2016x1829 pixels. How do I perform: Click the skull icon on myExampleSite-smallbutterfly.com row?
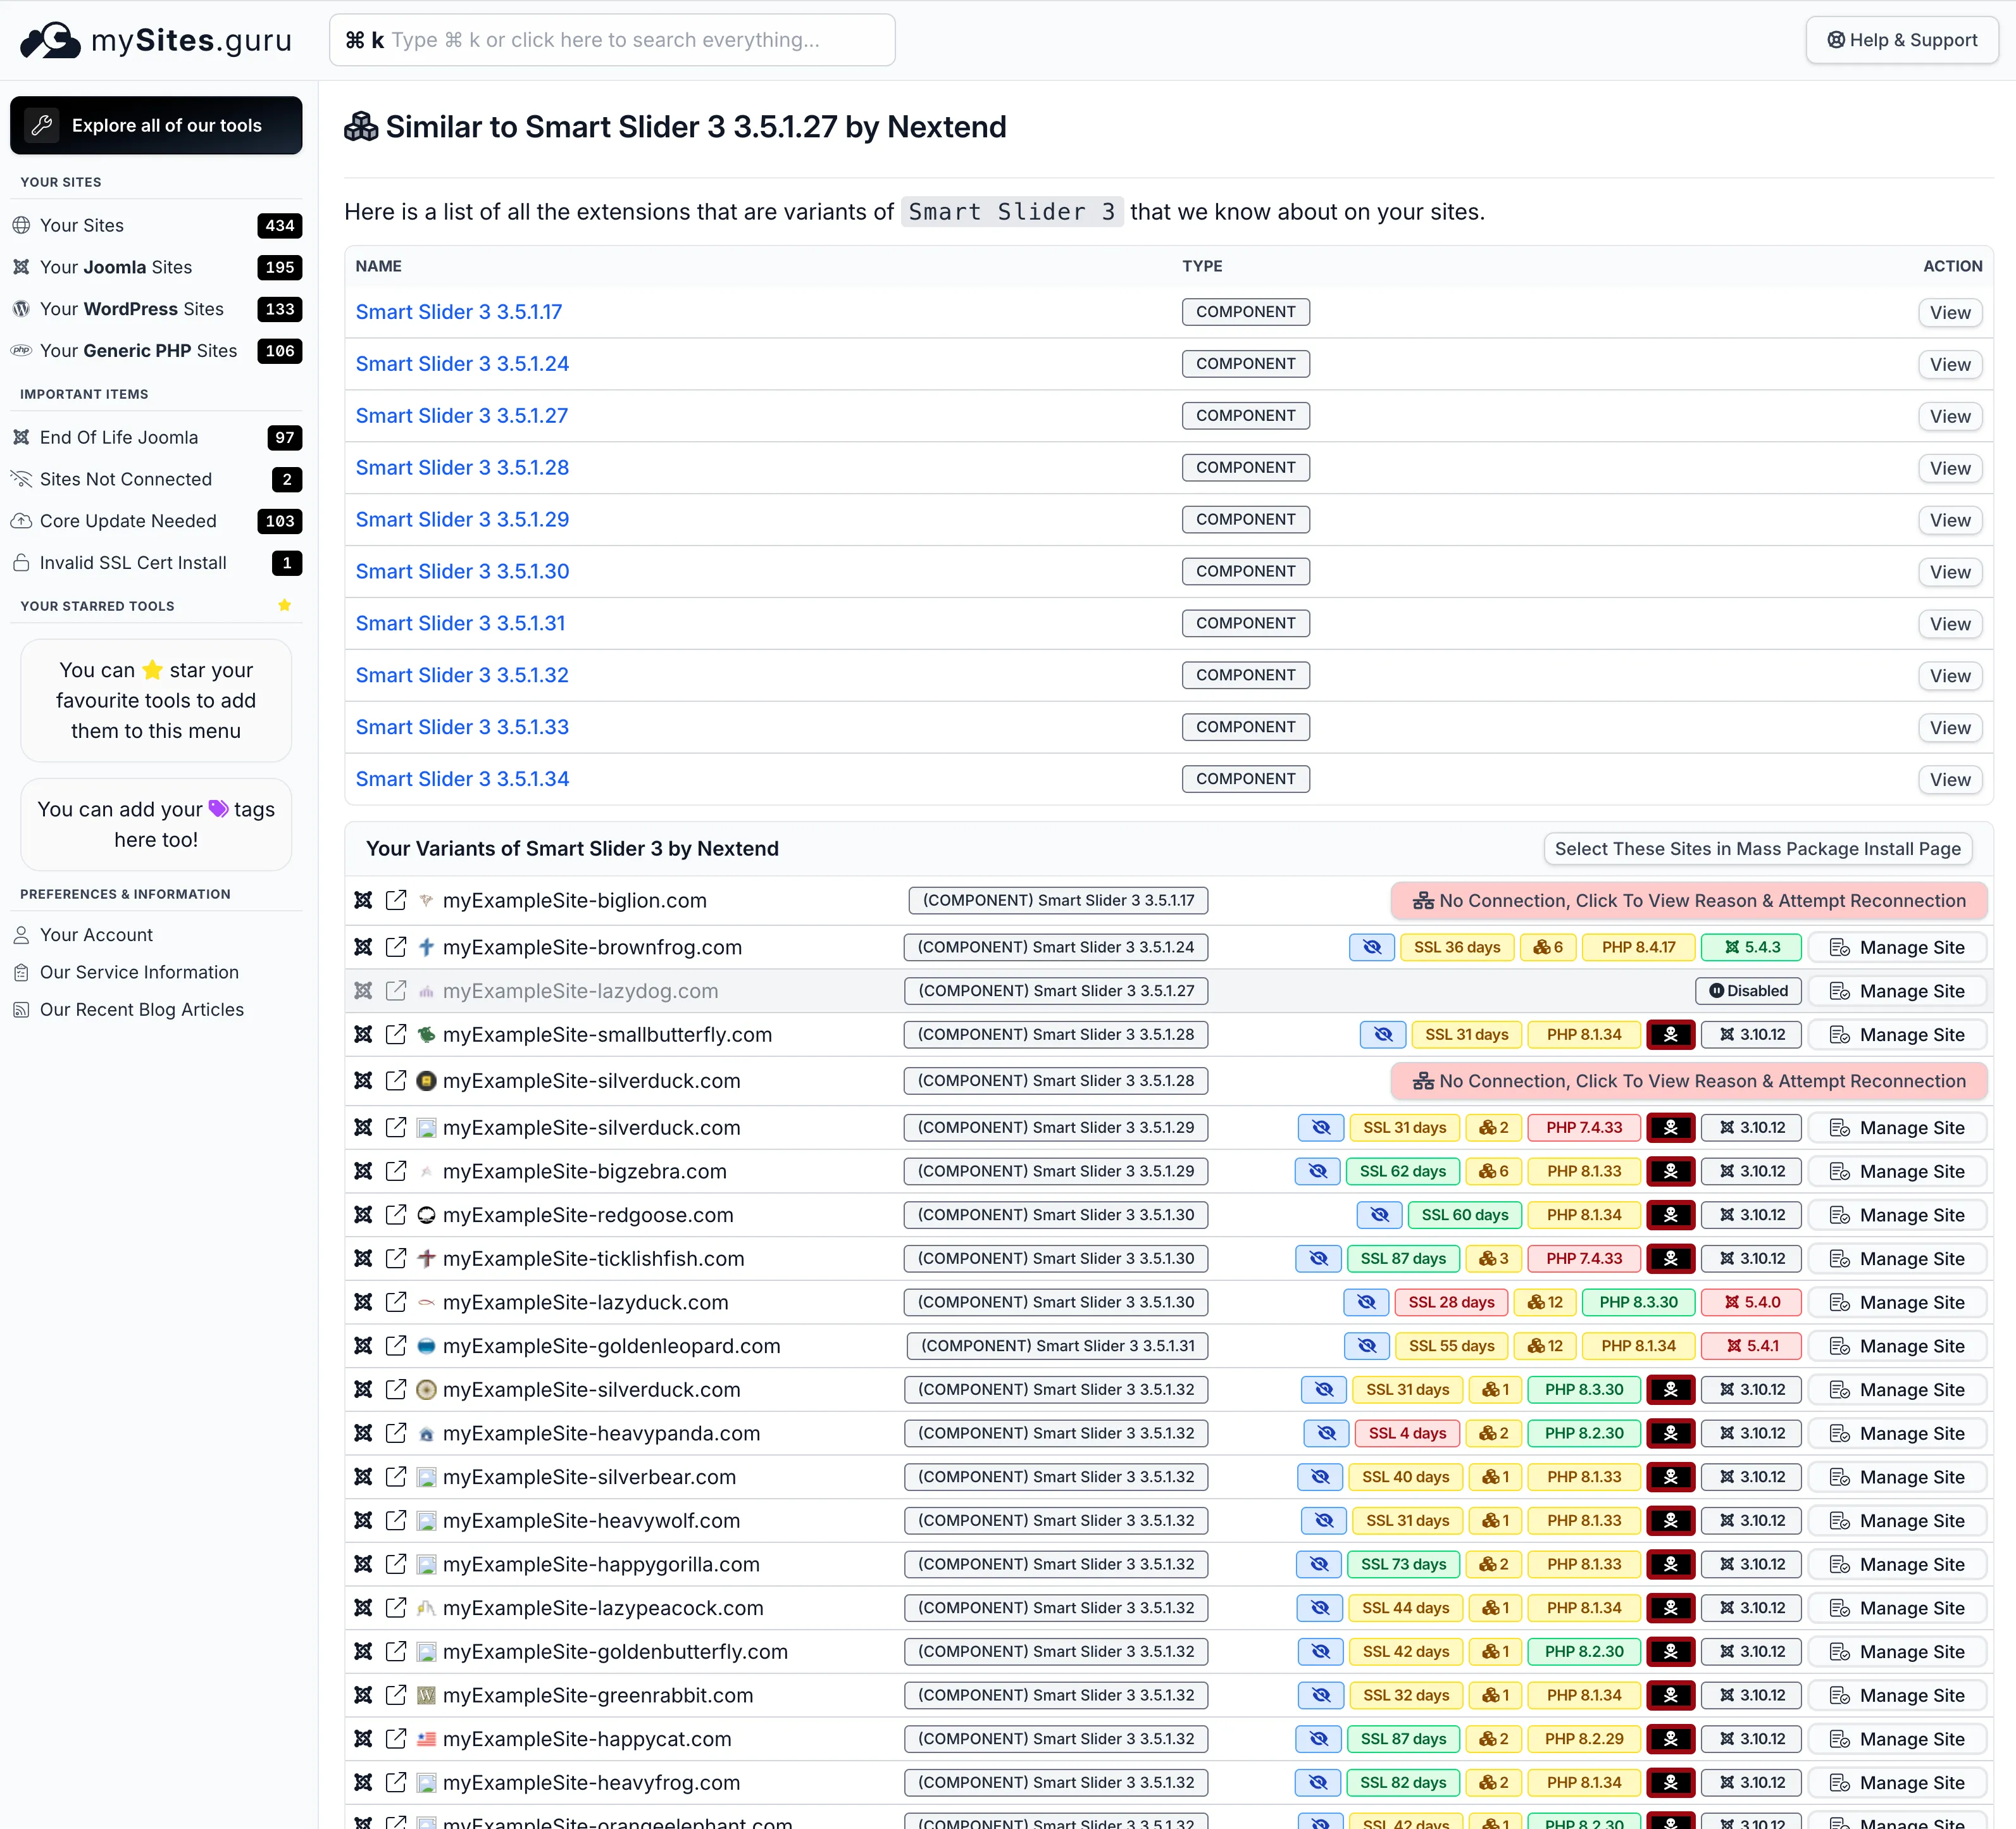point(1671,1034)
